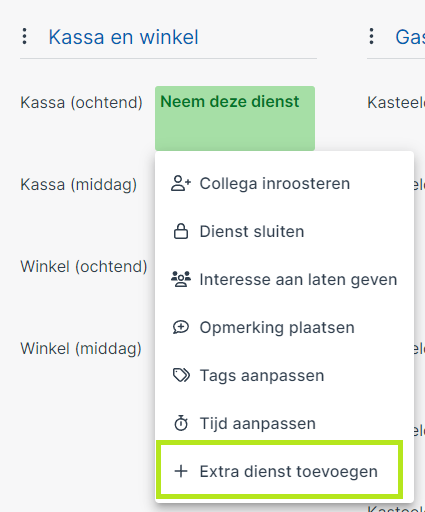Select Extra dienst toevoegen option
425x512 pixels.
coord(281,470)
